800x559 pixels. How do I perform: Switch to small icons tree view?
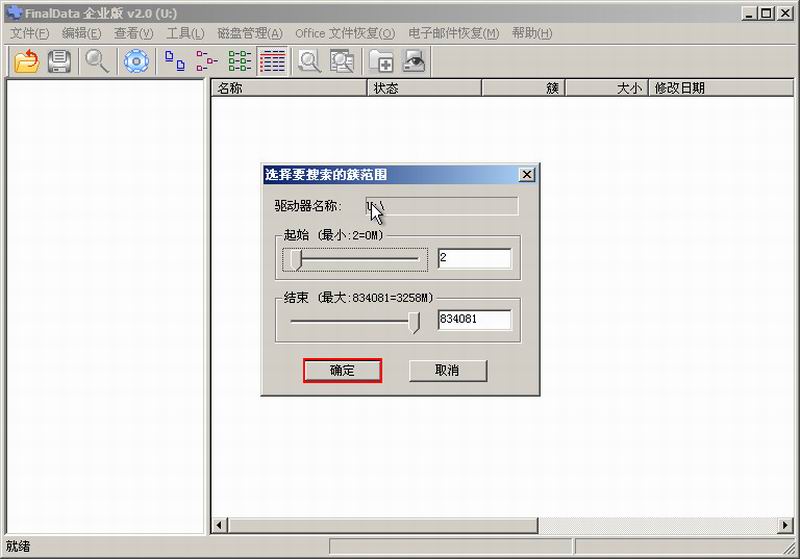(x=207, y=62)
